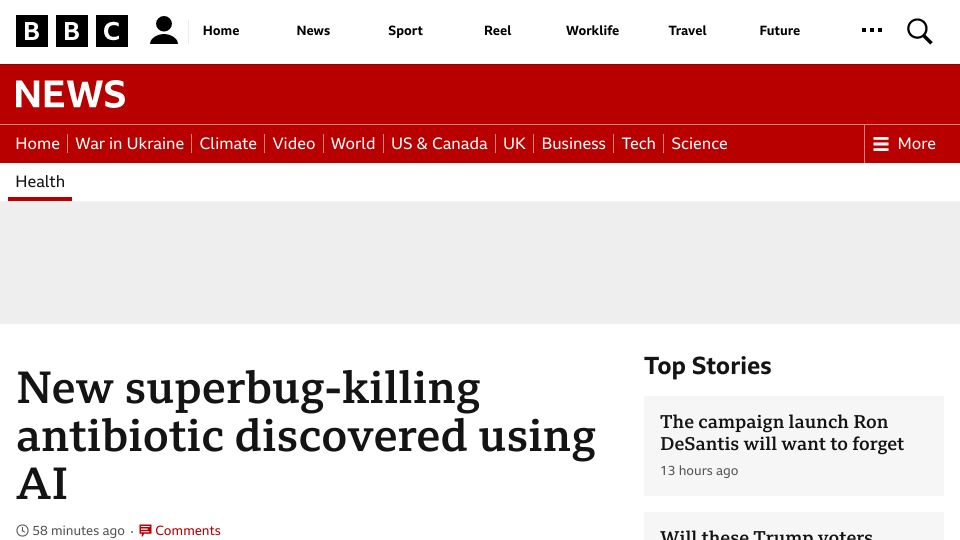960x540 pixels.
Task: Open Worklife in the top navigation
Action: (x=592, y=31)
